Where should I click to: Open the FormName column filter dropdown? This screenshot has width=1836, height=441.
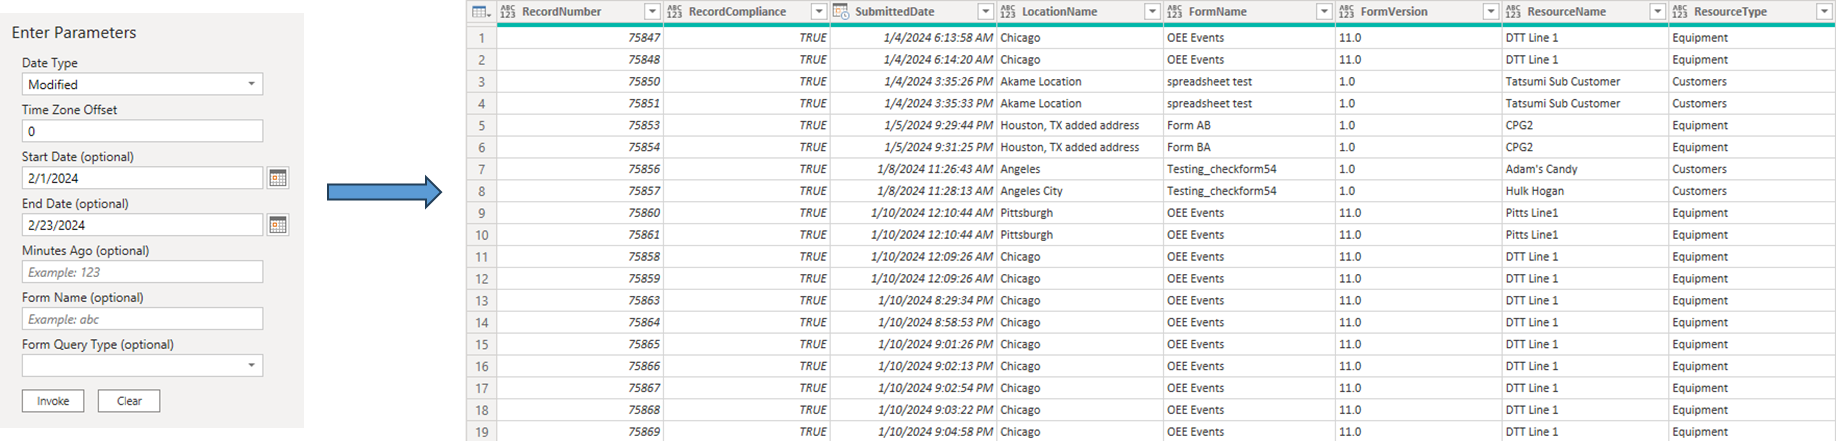1324,12
